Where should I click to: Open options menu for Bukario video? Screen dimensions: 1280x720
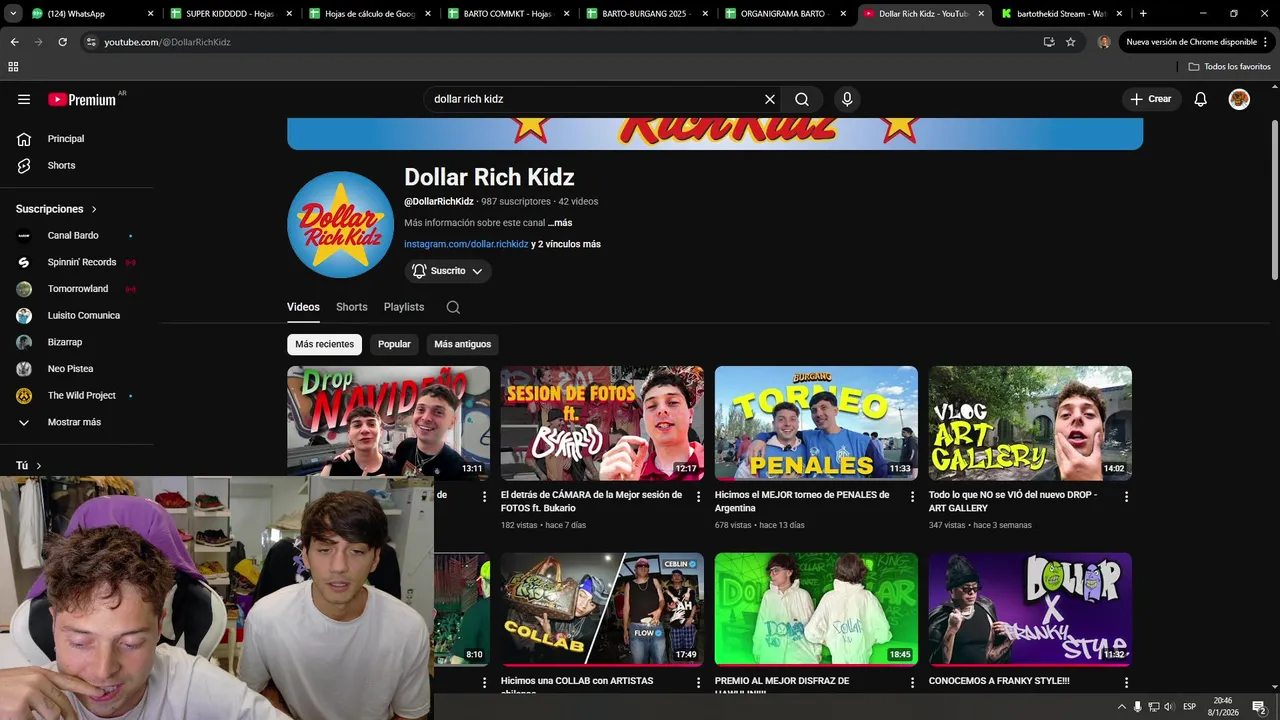[698, 497]
